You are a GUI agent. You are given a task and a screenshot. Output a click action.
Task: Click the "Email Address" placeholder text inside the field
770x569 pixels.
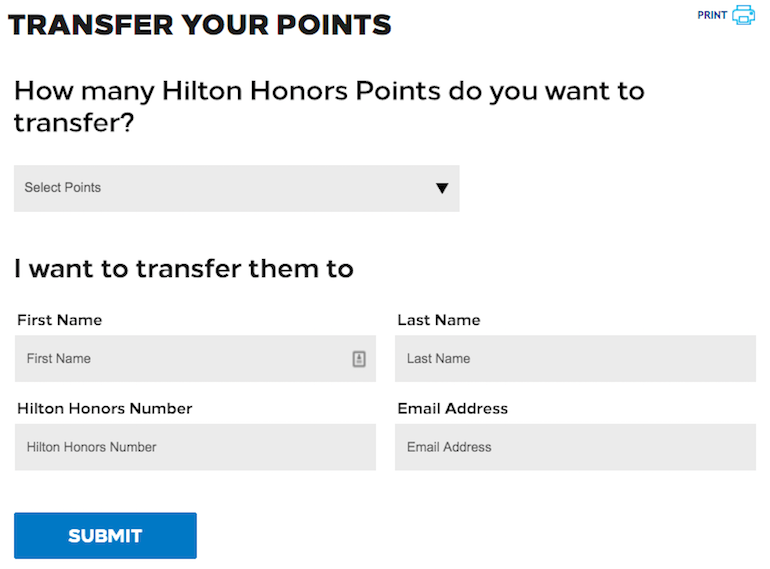pyautogui.click(x=449, y=447)
